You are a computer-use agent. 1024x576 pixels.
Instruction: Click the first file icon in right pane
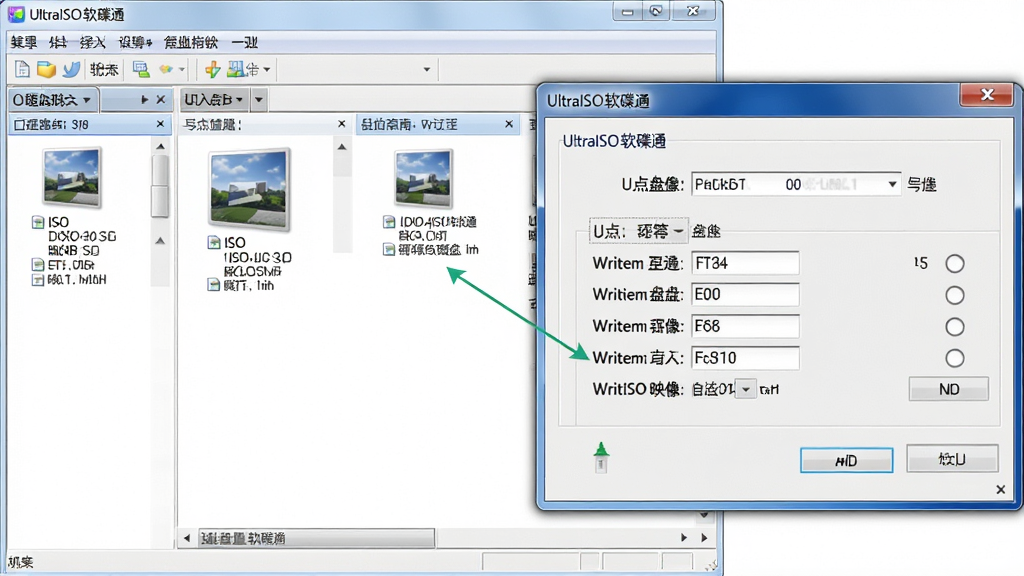tap(389, 221)
